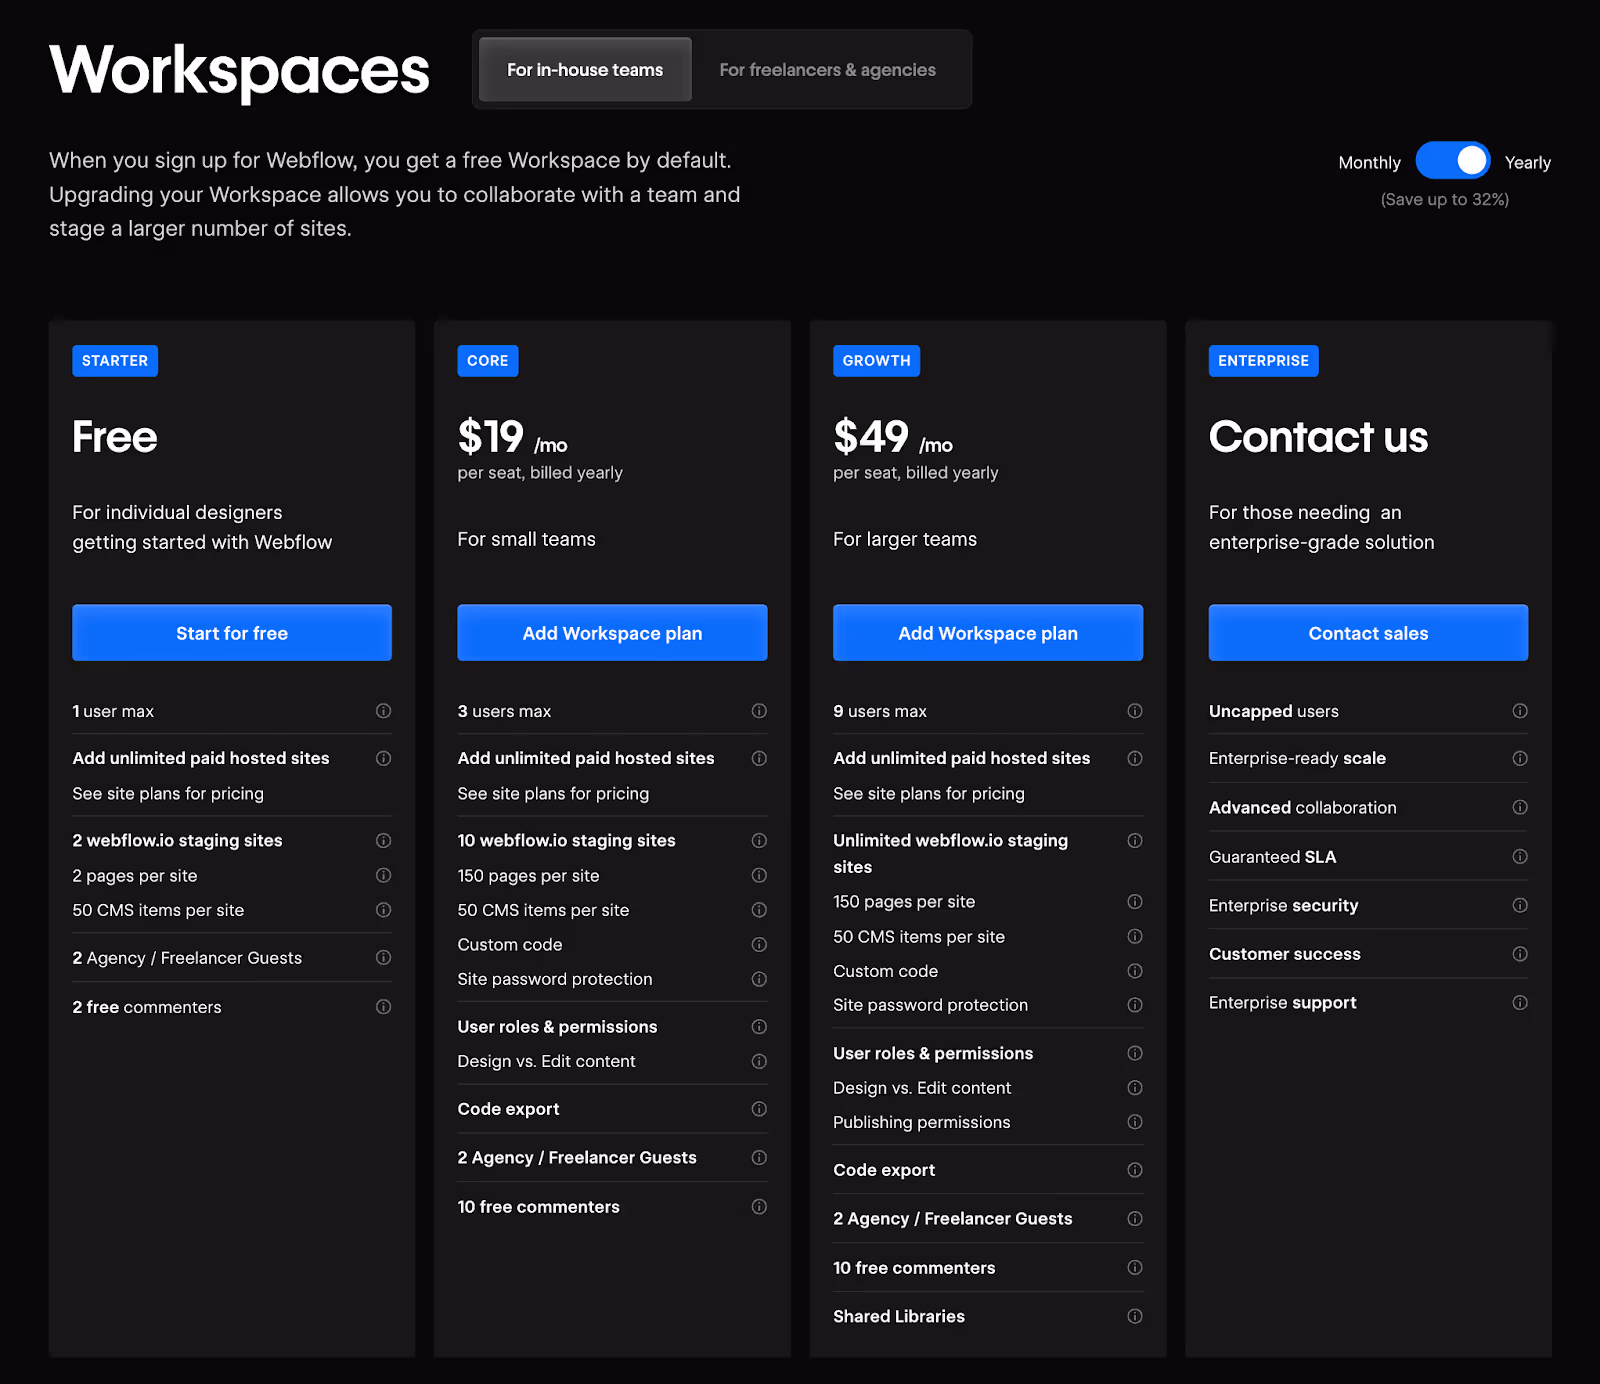
Task: Click "Publishing permissions" feature text
Action: (x=922, y=1122)
